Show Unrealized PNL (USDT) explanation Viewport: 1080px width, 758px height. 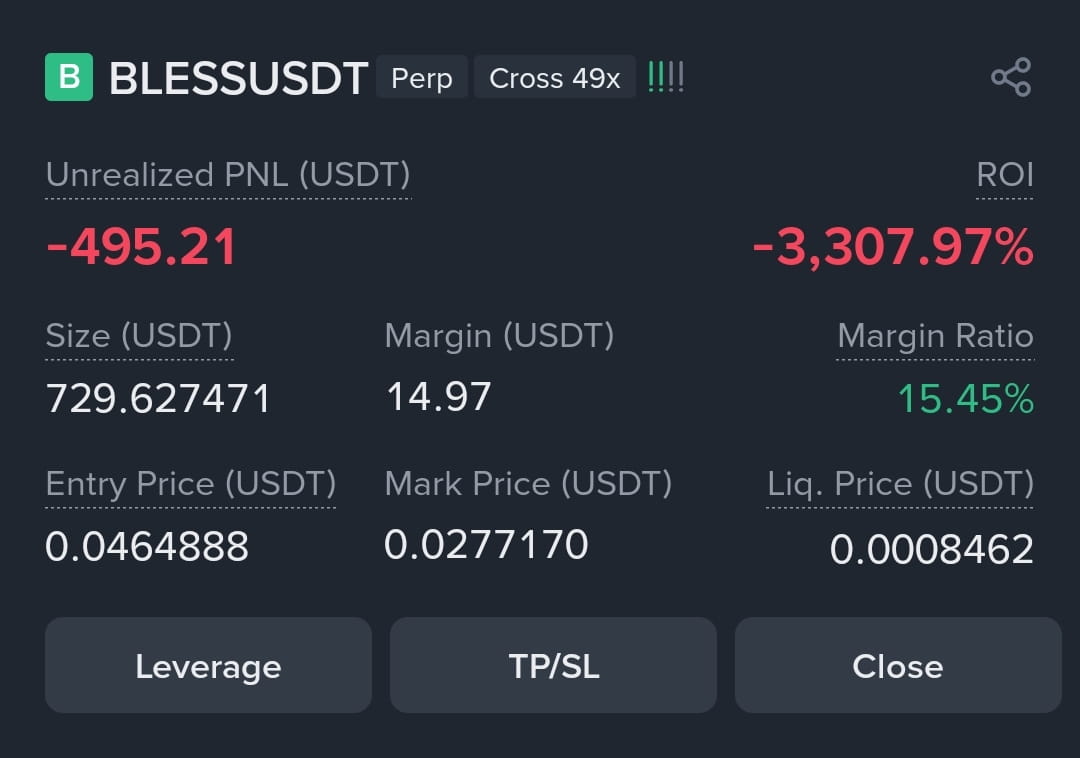228,175
